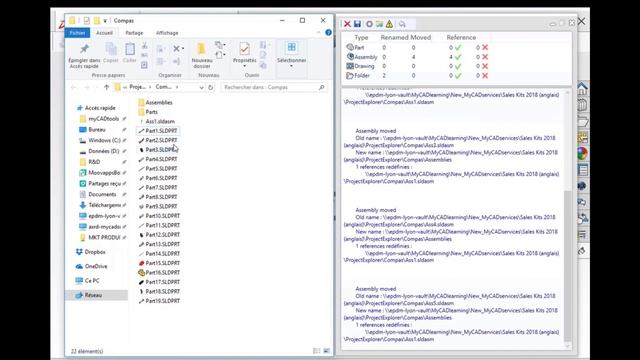Click the grayed undo arrow in ProjectExplorer toolbar
The height and width of the screenshot is (360, 640).
[402, 24]
